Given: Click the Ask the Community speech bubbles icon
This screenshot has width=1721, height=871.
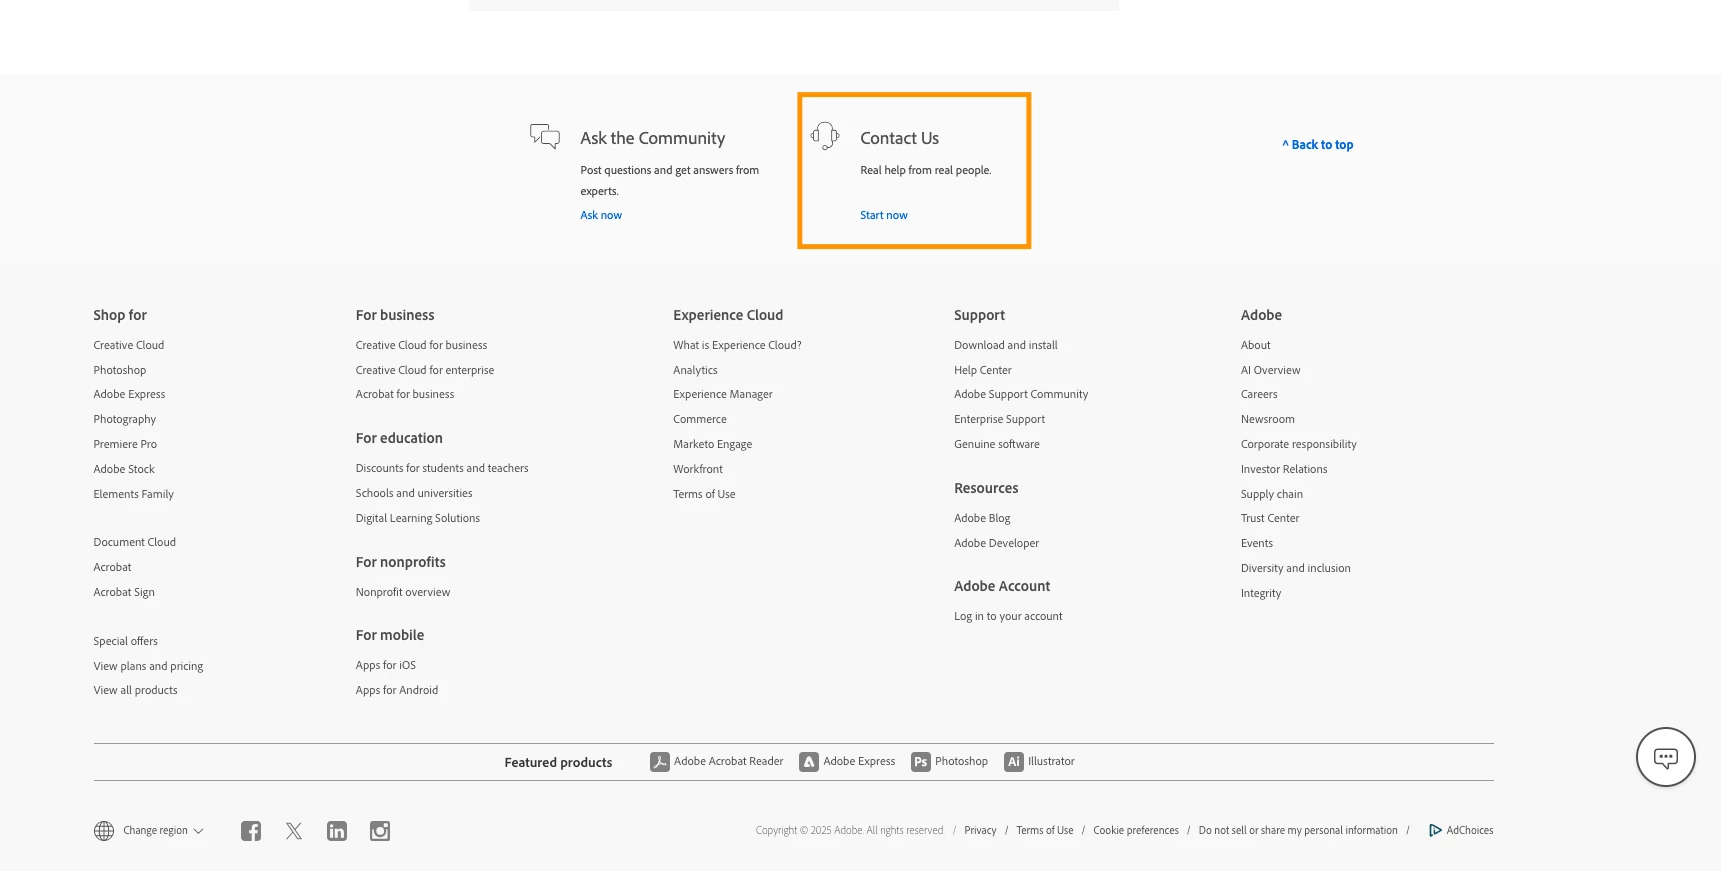Looking at the screenshot, I should coord(545,136).
